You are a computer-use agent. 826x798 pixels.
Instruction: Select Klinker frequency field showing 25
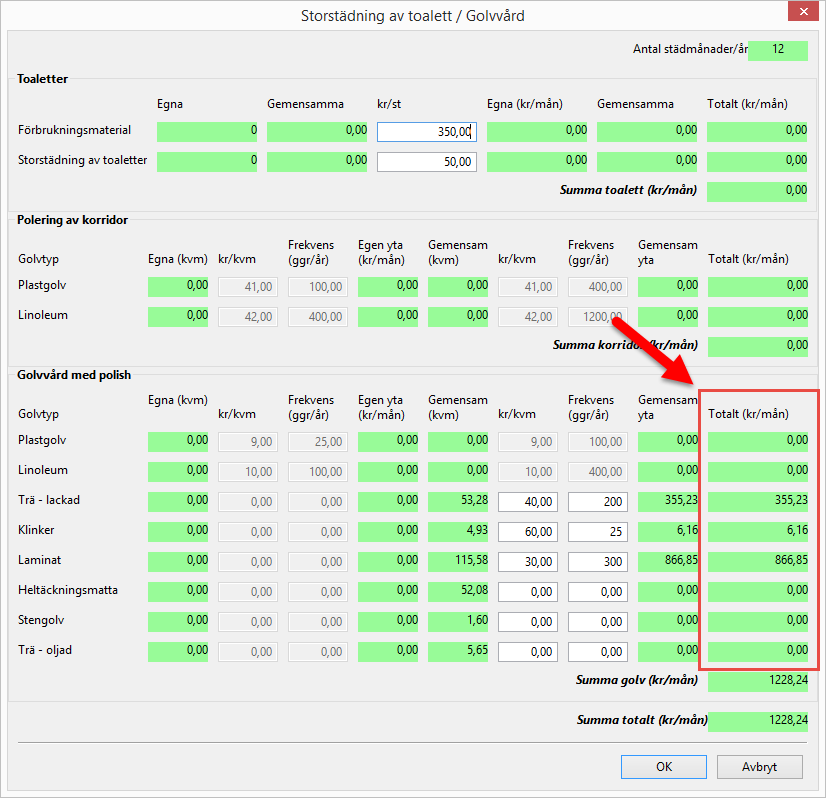[598, 532]
